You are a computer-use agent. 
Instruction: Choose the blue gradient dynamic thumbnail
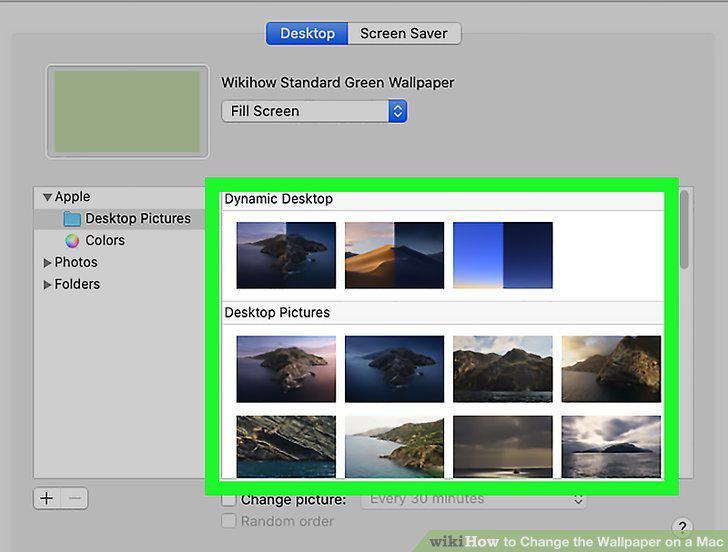tap(503, 255)
